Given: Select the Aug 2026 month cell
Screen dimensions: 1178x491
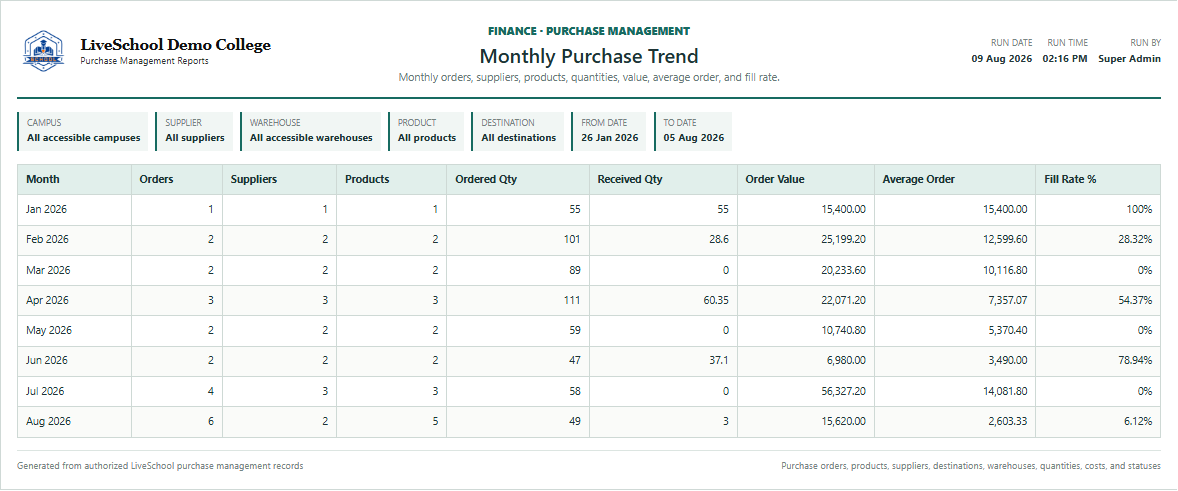Looking at the screenshot, I should click(x=74, y=422).
